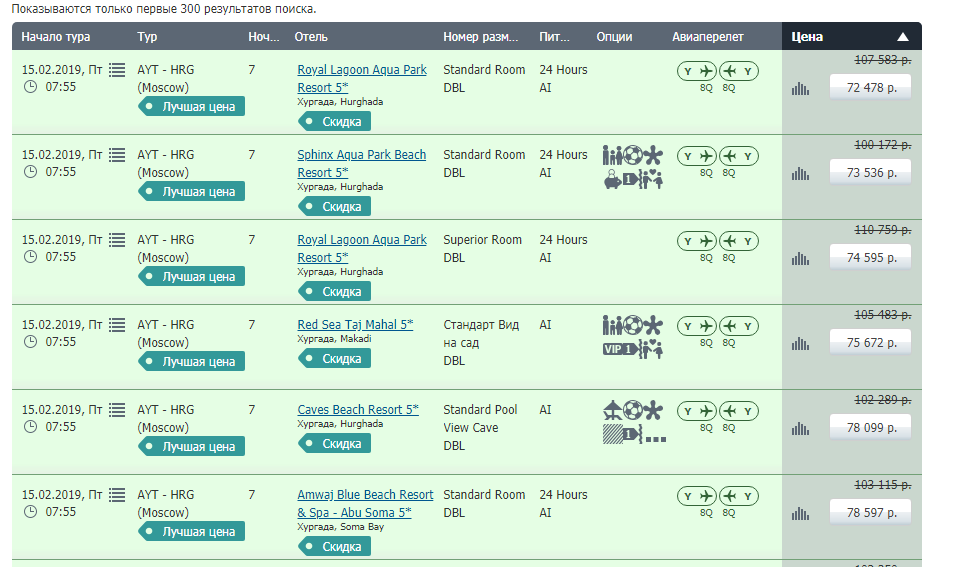Open tour details list icon in Red Sea Taj Mahal row
The image size is (972, 567).
coord(117,325)
